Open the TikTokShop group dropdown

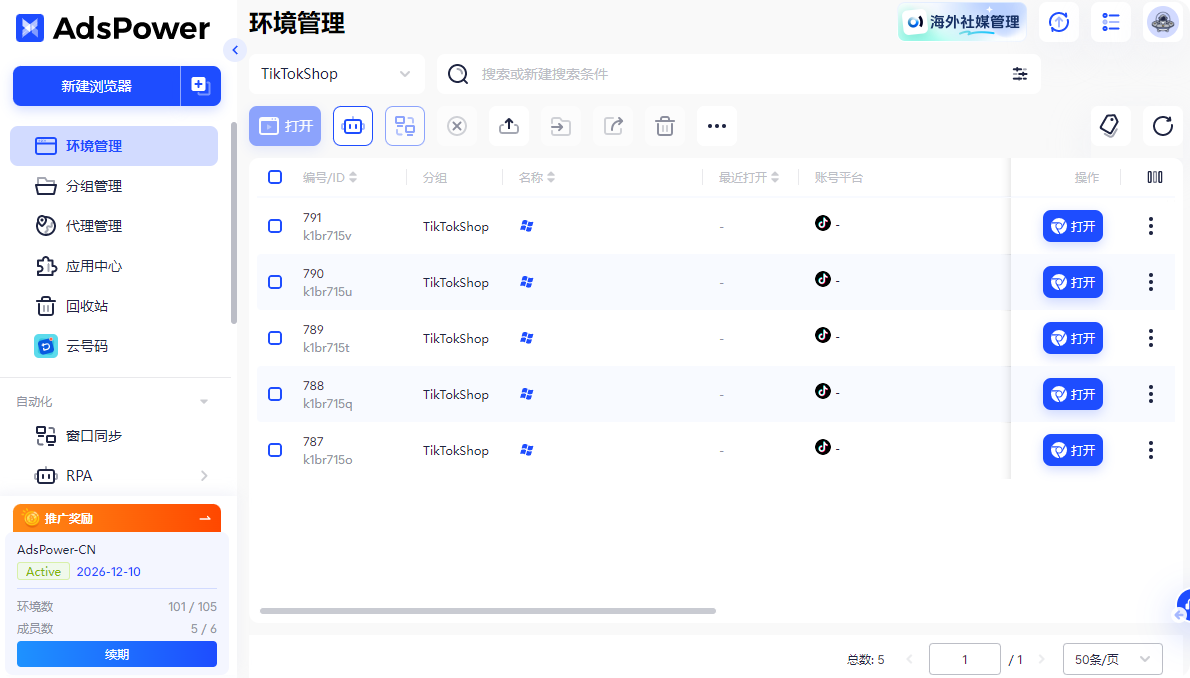[x=337, y=74]
